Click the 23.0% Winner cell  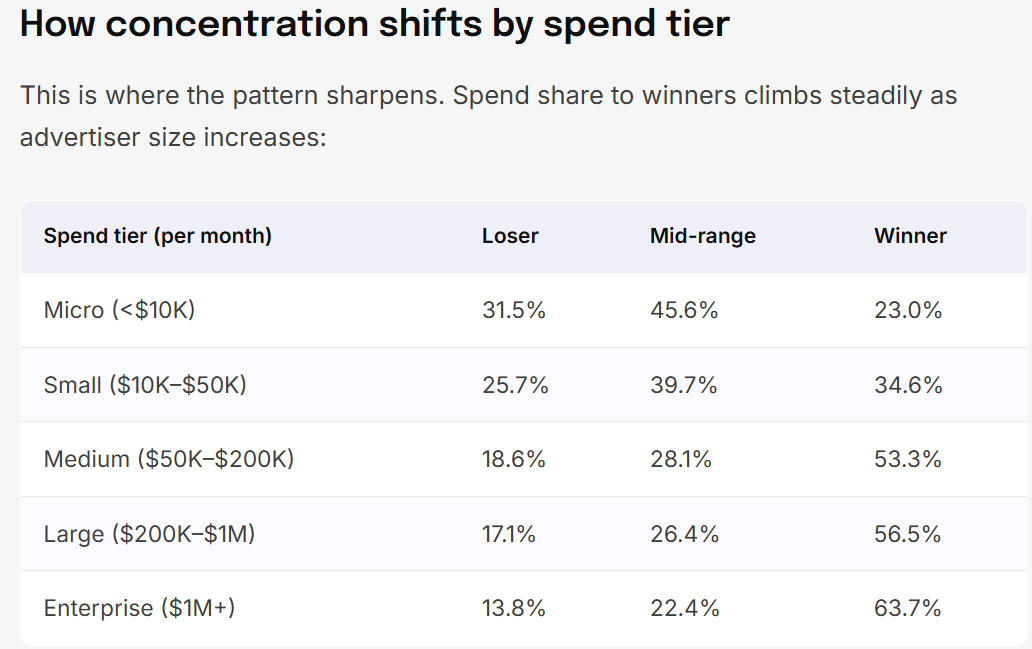coord(908,310)
